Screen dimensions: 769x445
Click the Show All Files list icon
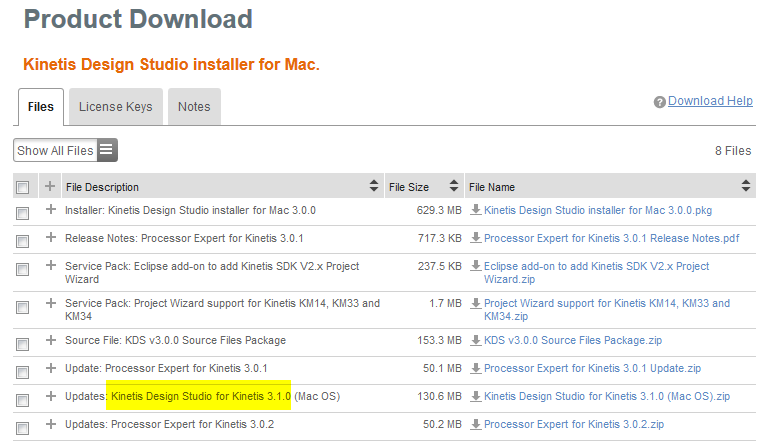(107, 150)
